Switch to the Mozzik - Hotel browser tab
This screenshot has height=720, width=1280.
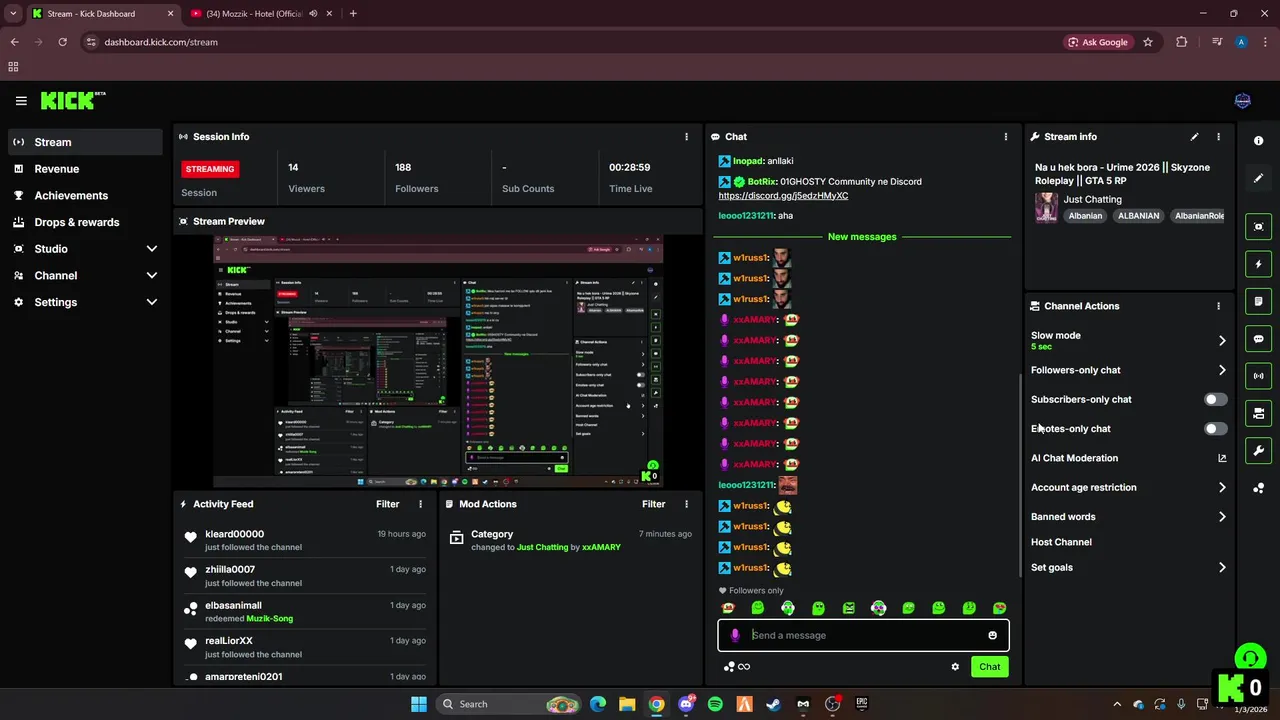pos(260,14)
